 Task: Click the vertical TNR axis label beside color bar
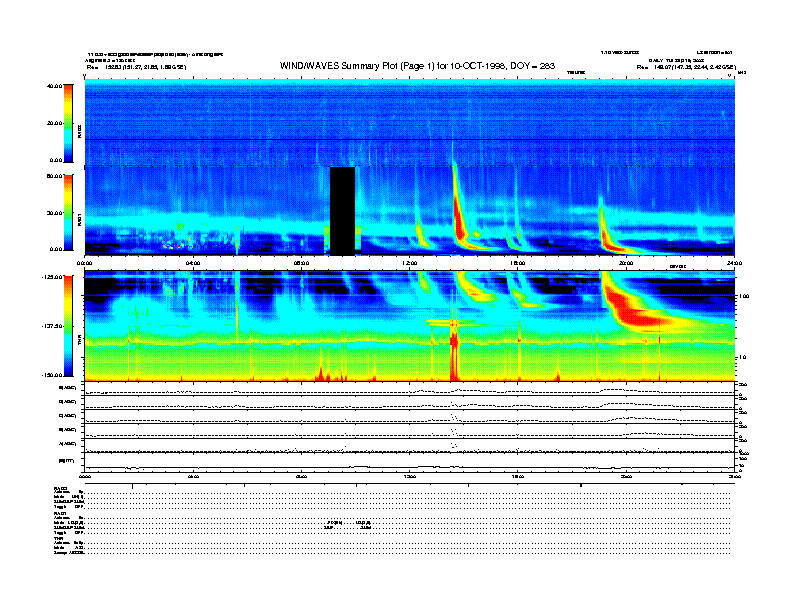coord(79,341)
